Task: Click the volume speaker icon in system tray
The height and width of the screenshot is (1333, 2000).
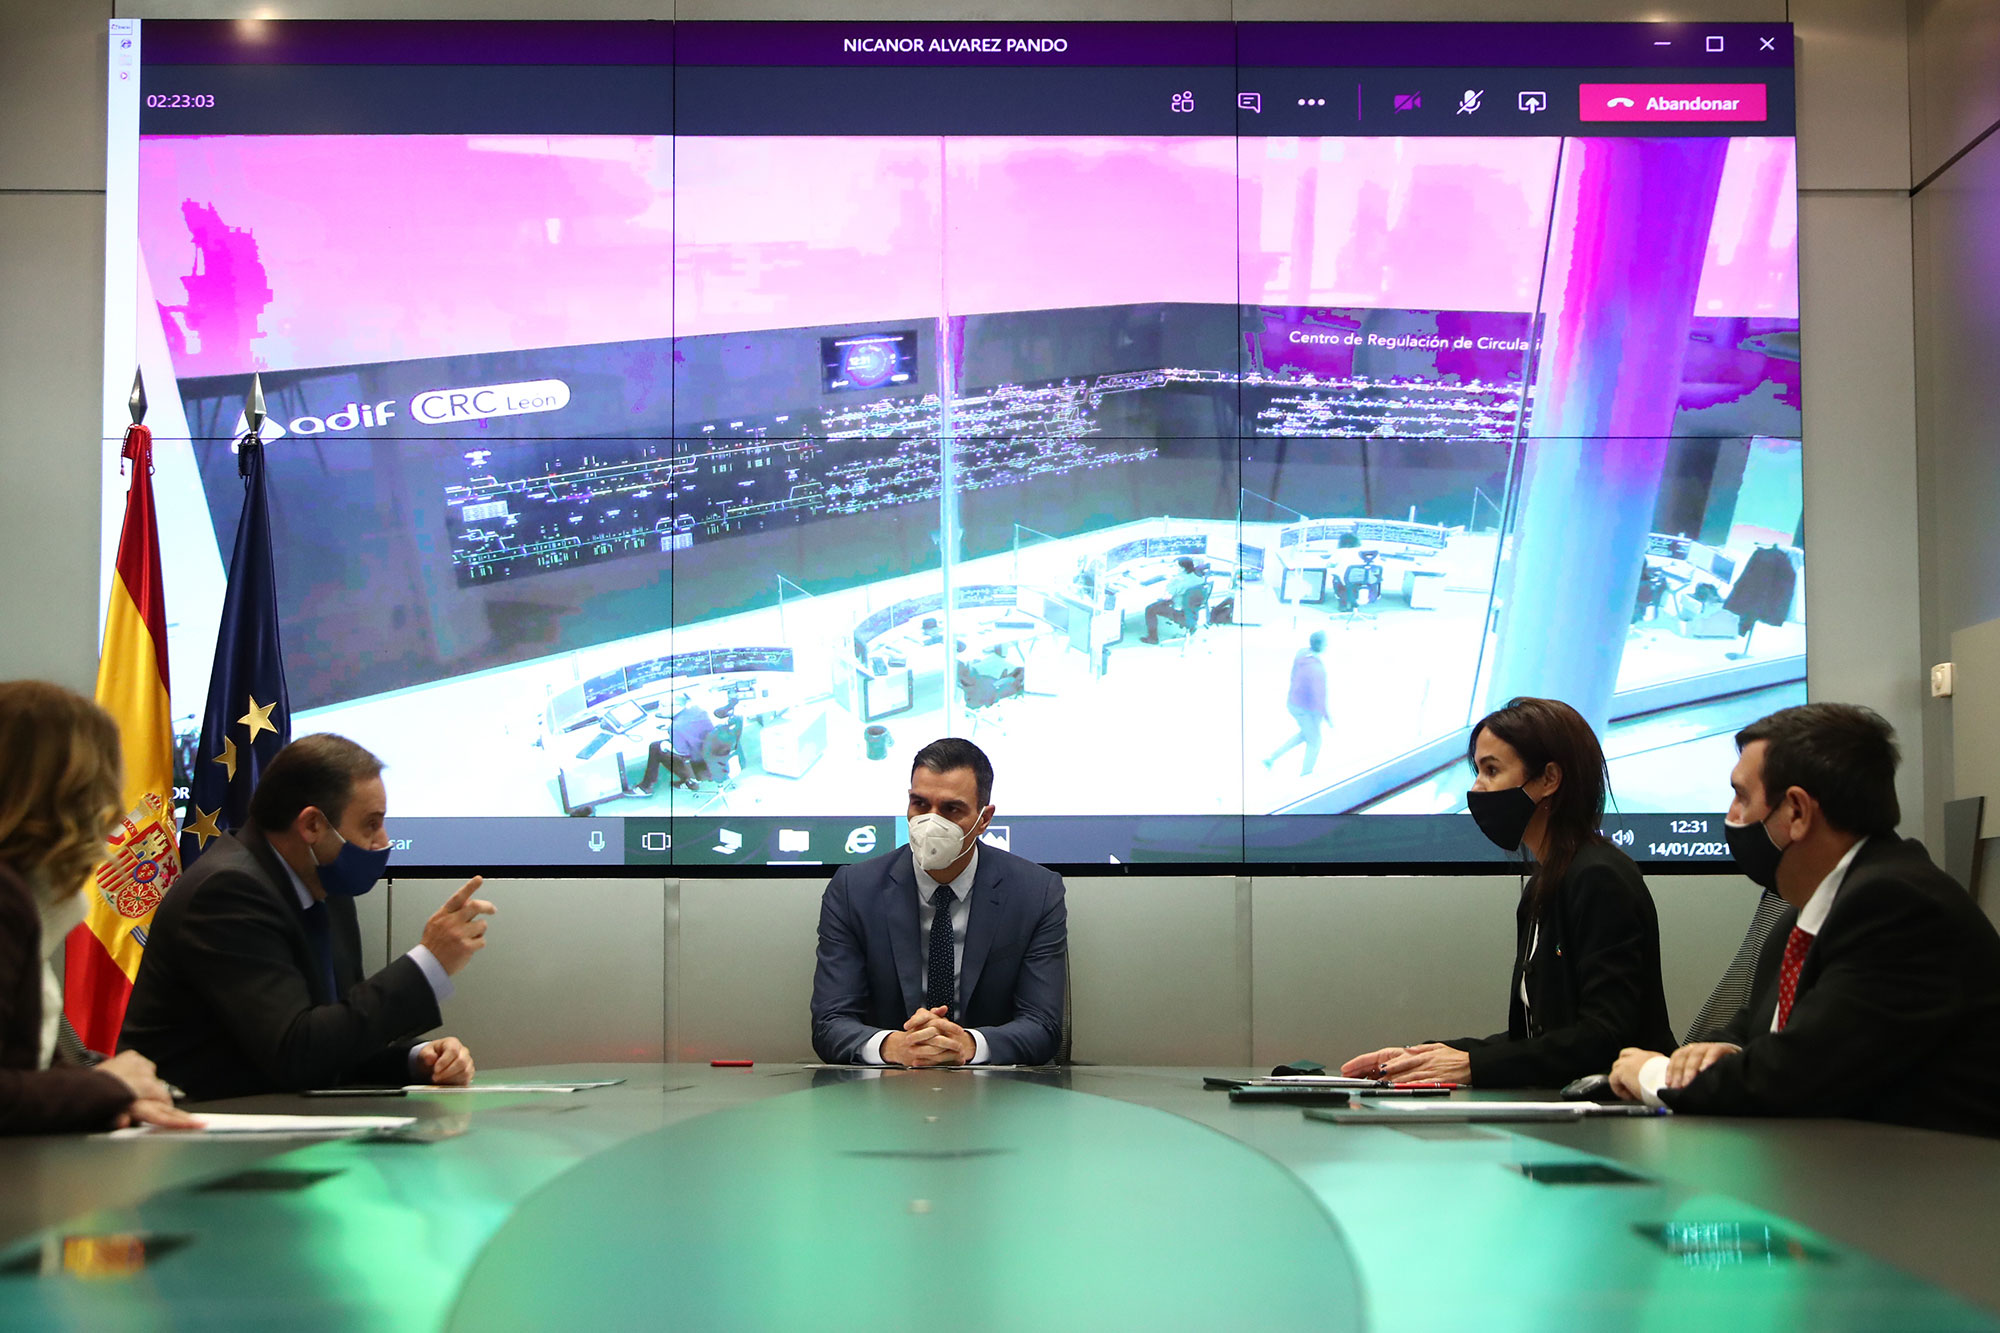Action: coord(1623,838)
